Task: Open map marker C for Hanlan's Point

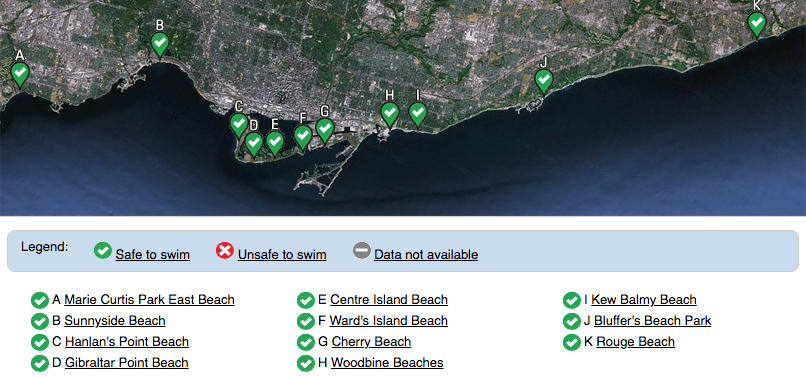Action: click(x=239, y=125)
